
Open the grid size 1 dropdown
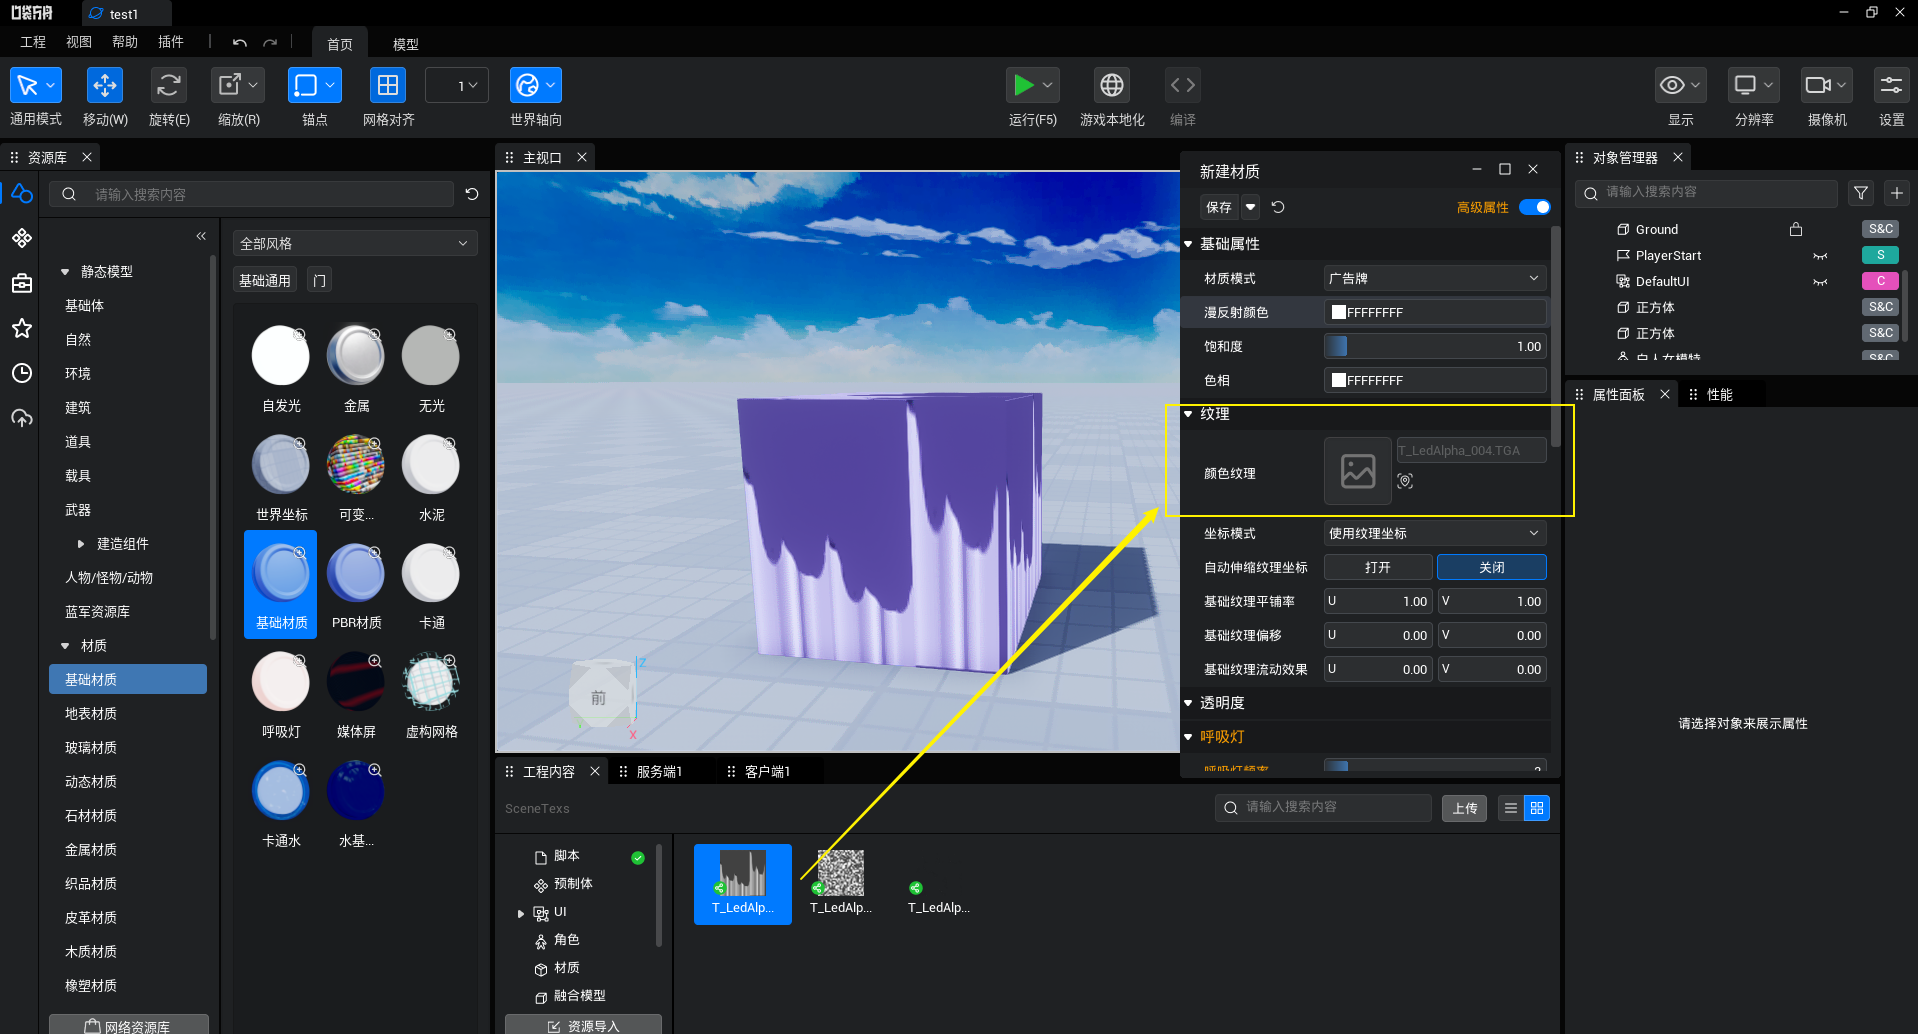pos(457,85)
